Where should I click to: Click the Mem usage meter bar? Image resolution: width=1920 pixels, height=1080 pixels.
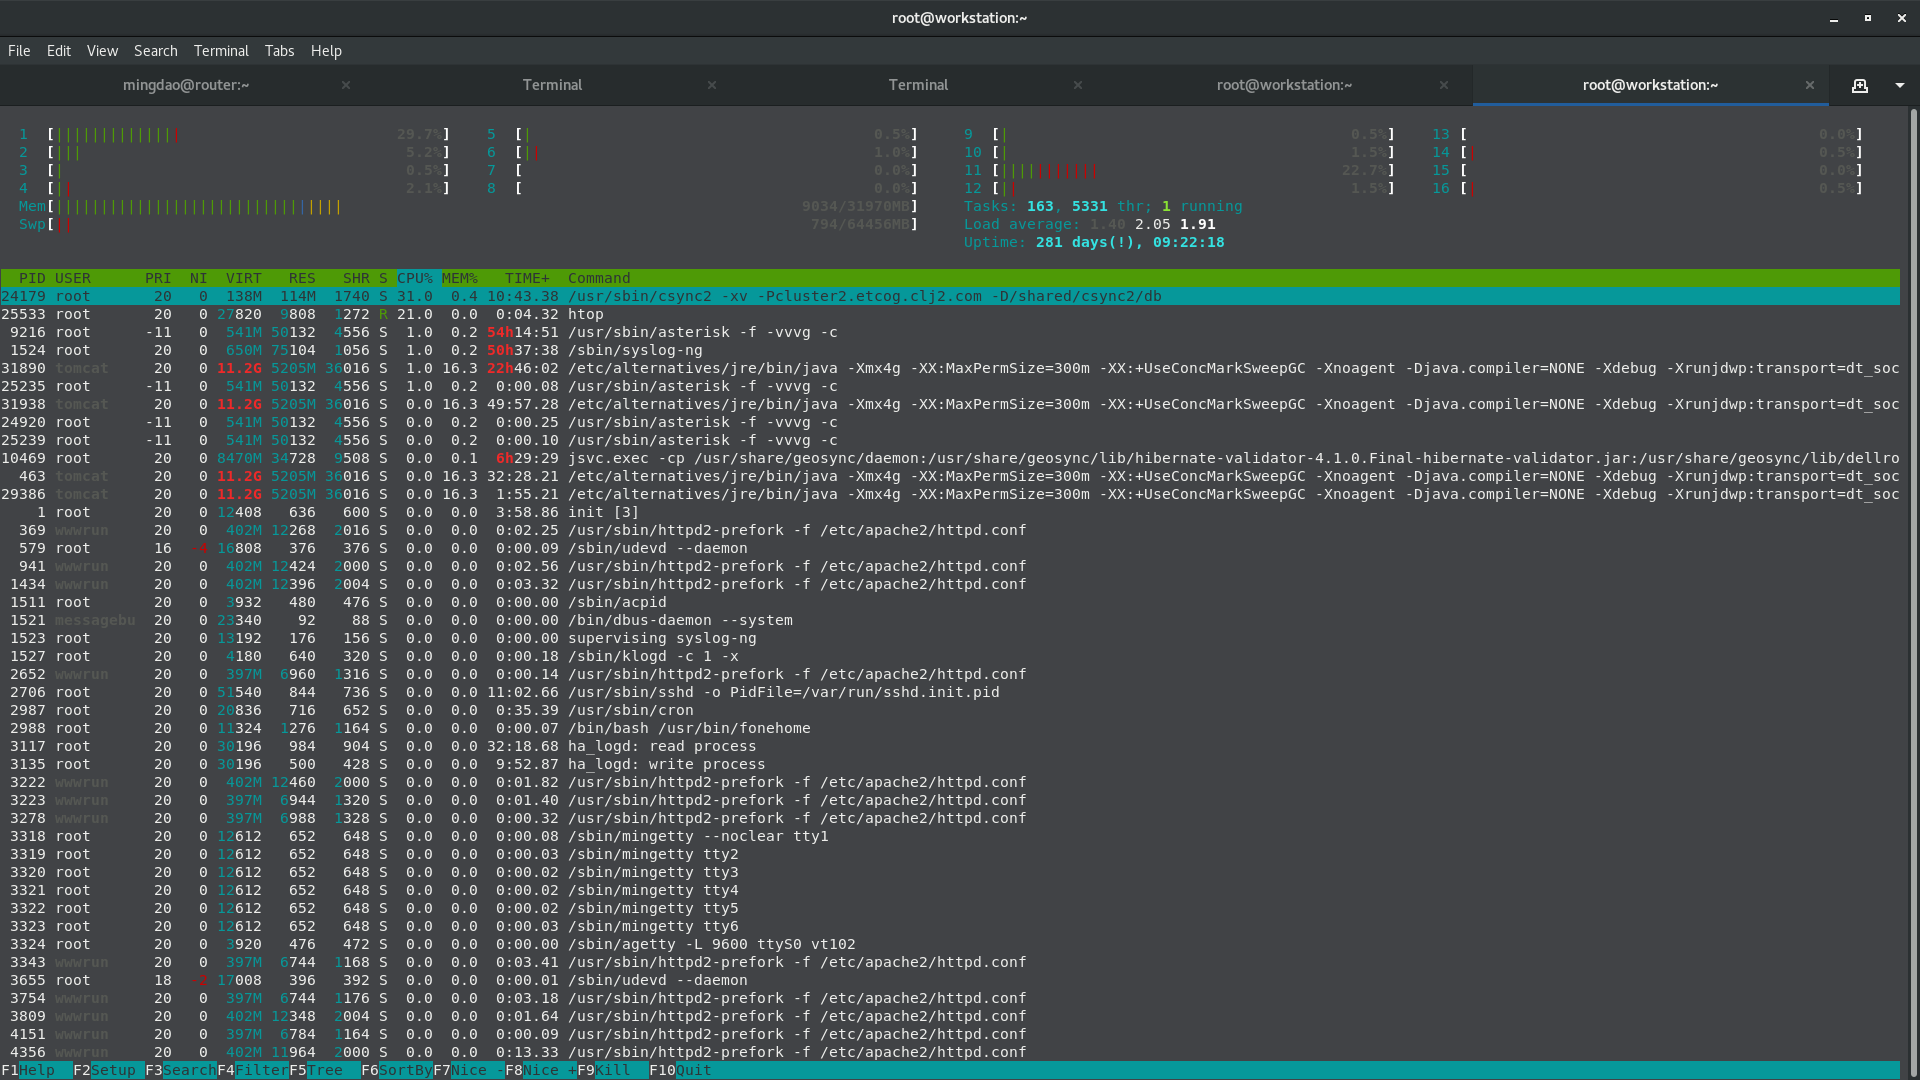click(x=468, y=206)
